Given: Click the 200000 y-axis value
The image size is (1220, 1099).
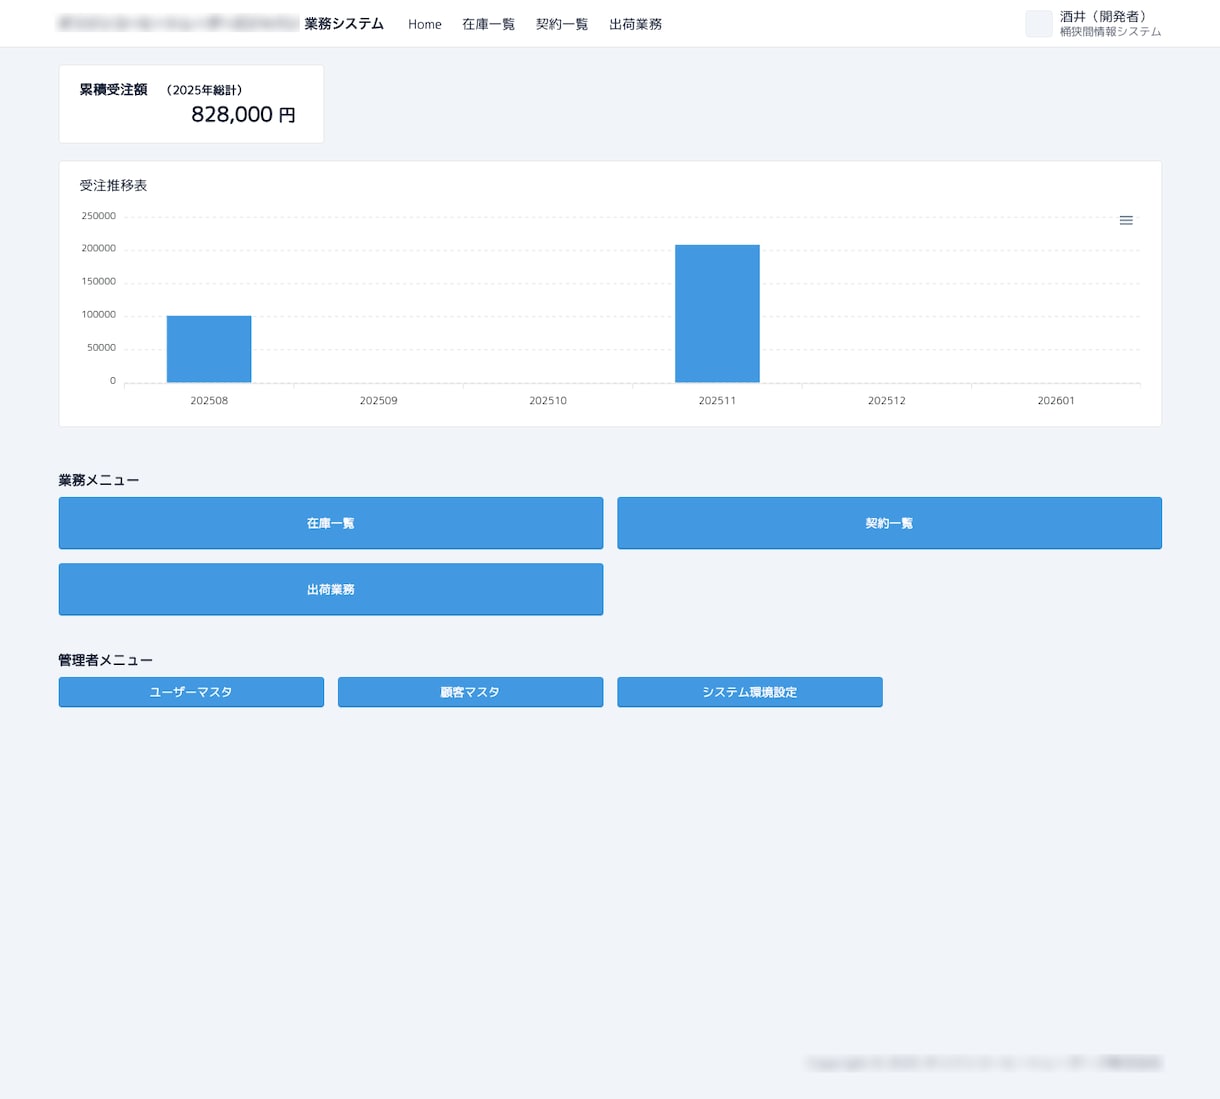Looking at the screenshot, I should coord(99,248).
